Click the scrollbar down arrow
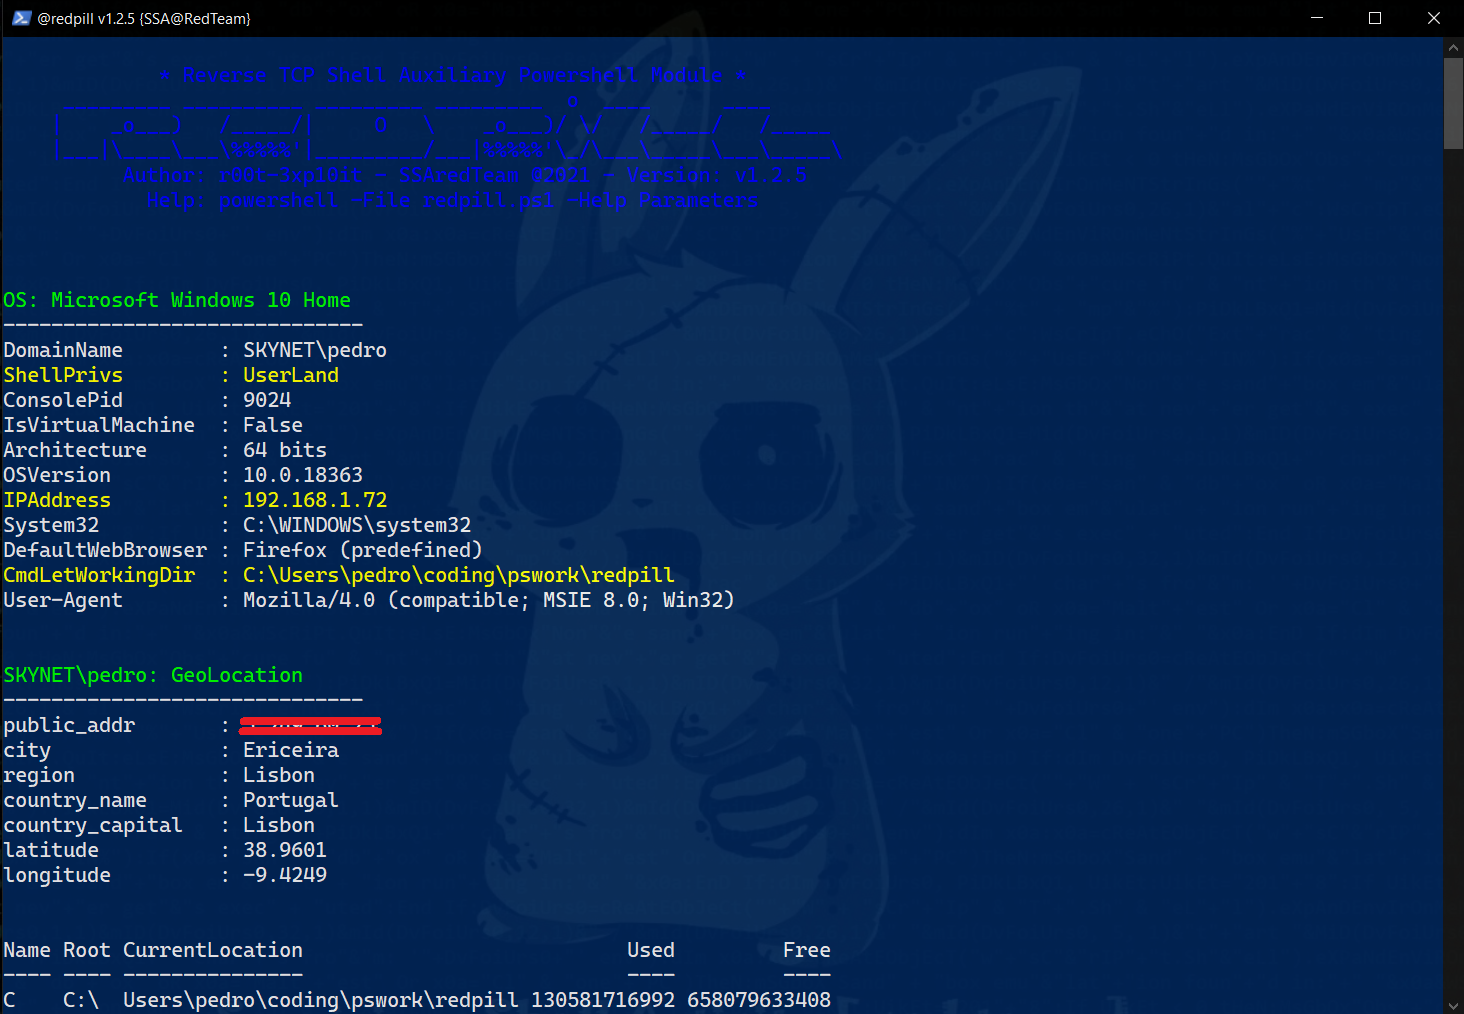The width and height of the screenshot is (1464, 1014). [x=1454, y=1005]
